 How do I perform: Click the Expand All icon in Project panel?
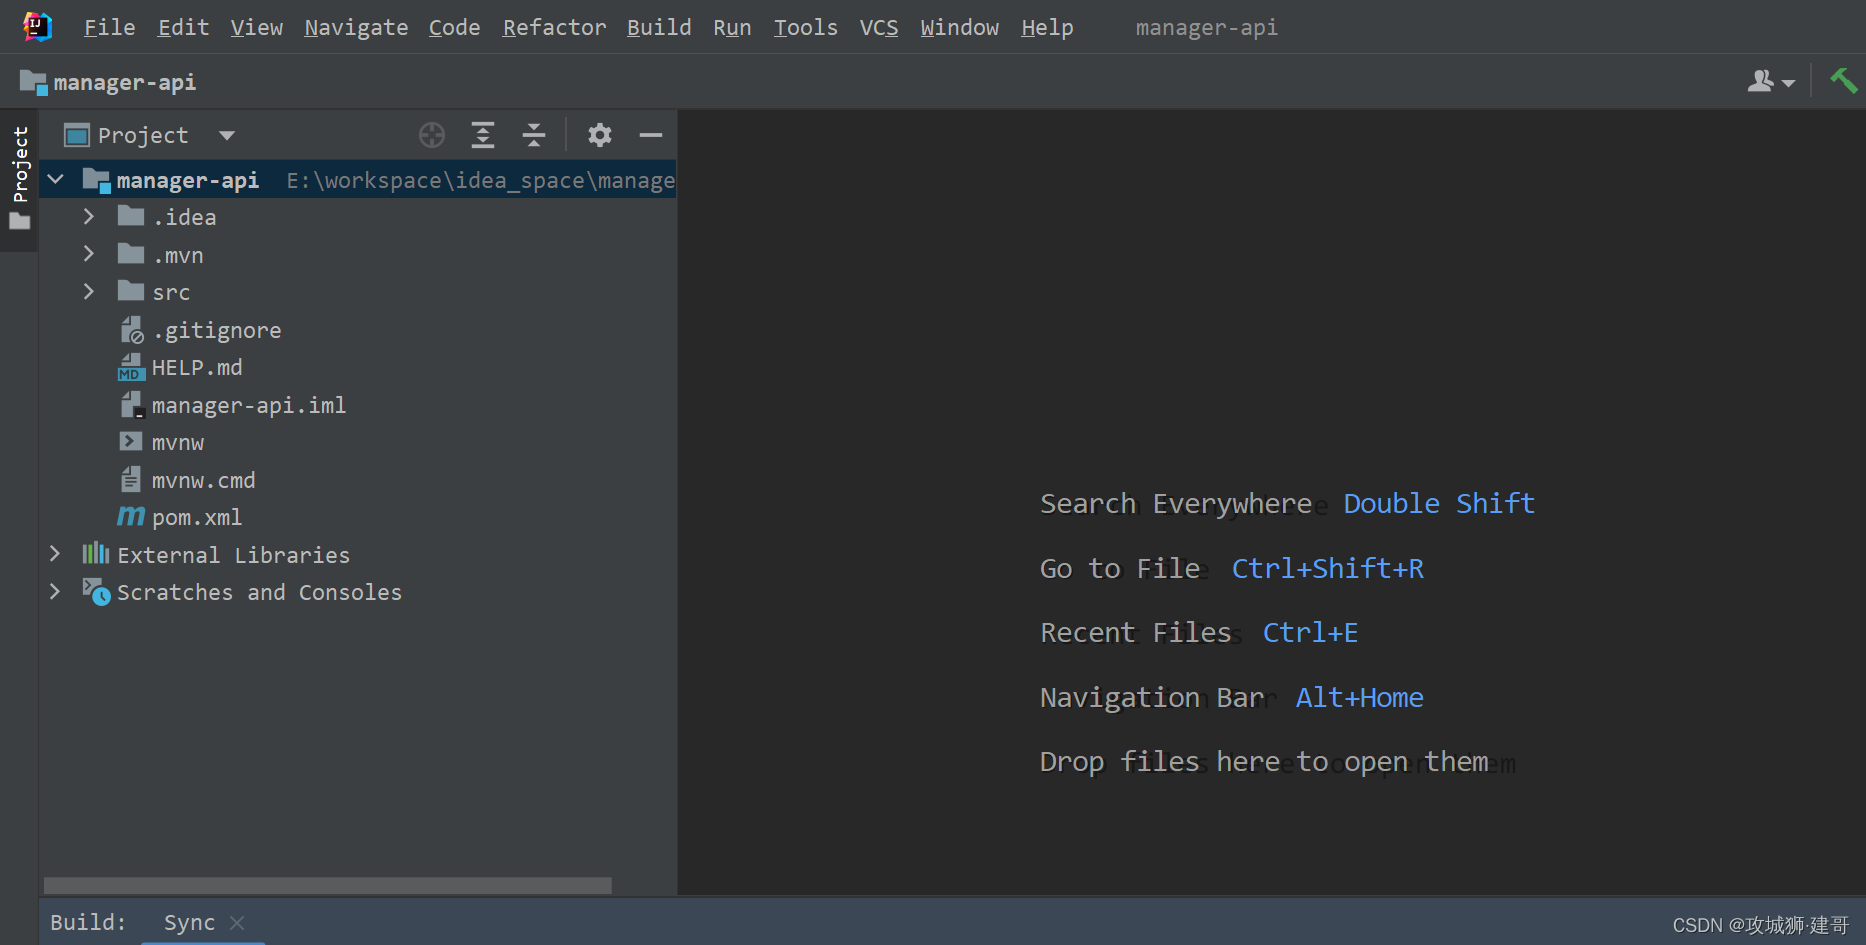coord(483,135)
